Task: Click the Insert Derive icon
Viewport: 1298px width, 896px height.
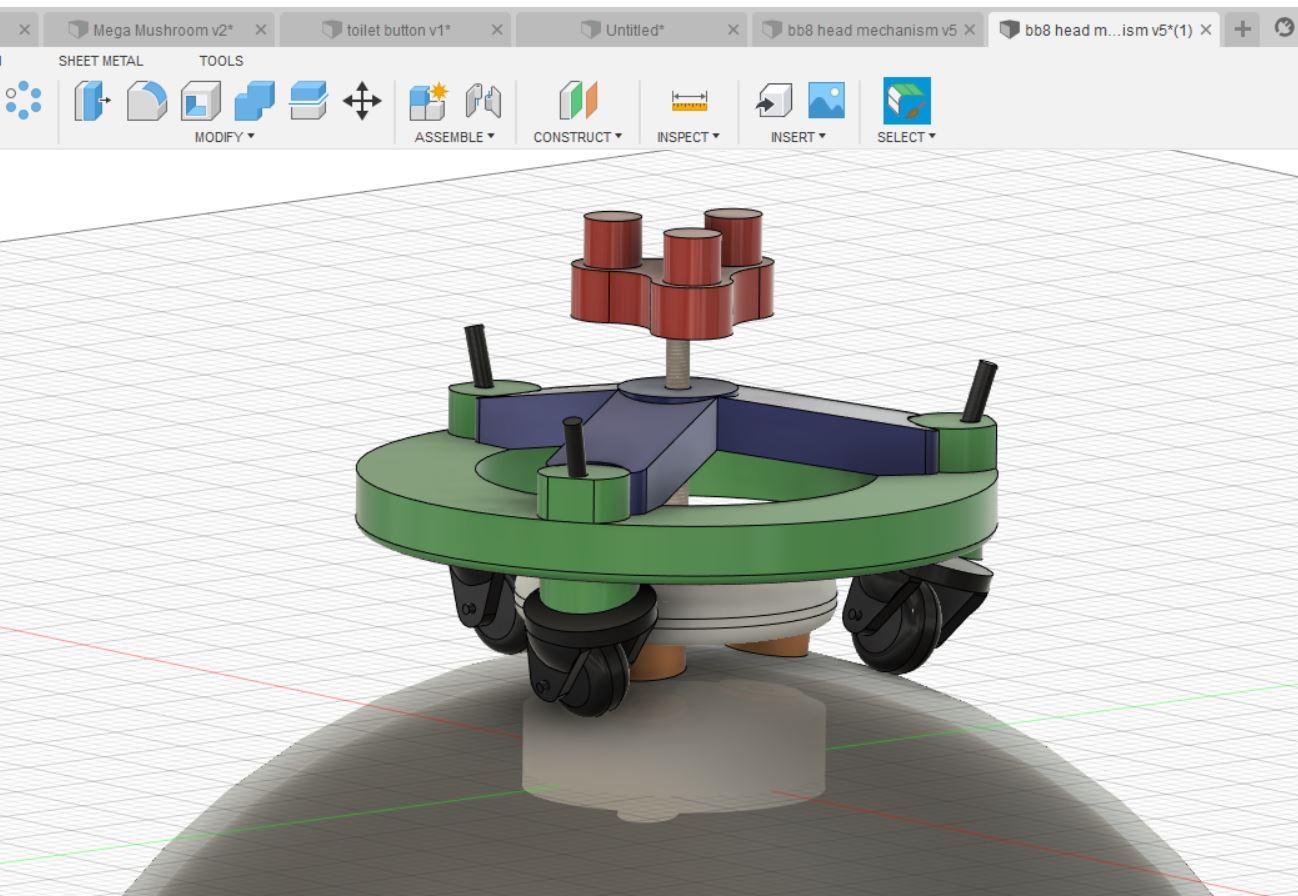Action: coord(772,102)
